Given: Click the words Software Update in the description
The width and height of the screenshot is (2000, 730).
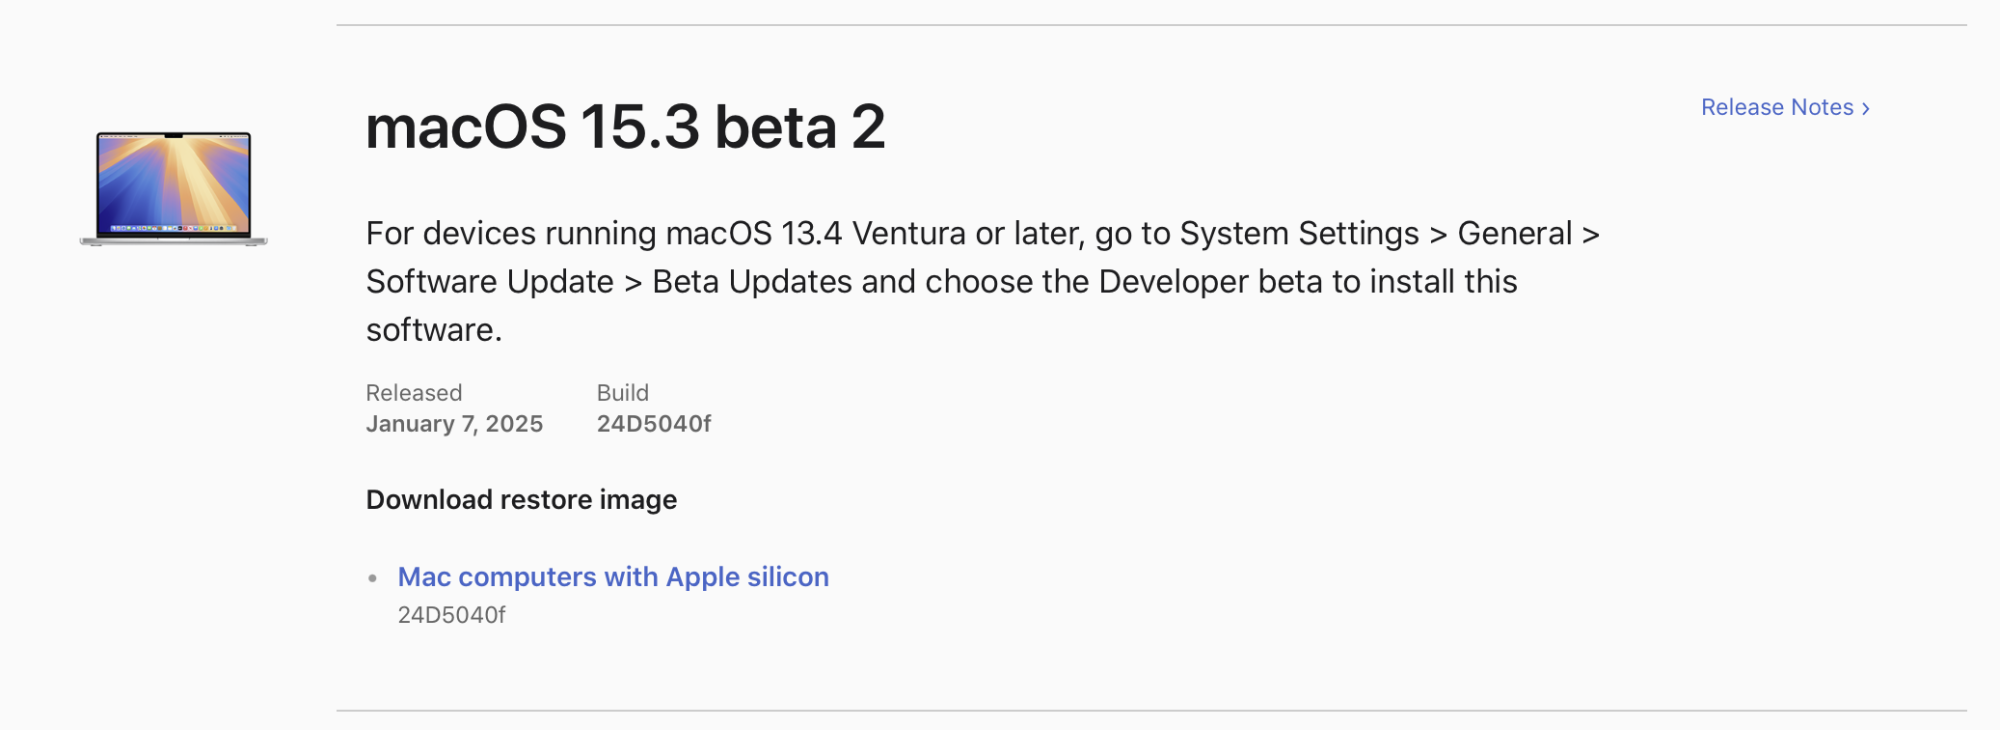Looking at the screenshot, I should 489,282.
